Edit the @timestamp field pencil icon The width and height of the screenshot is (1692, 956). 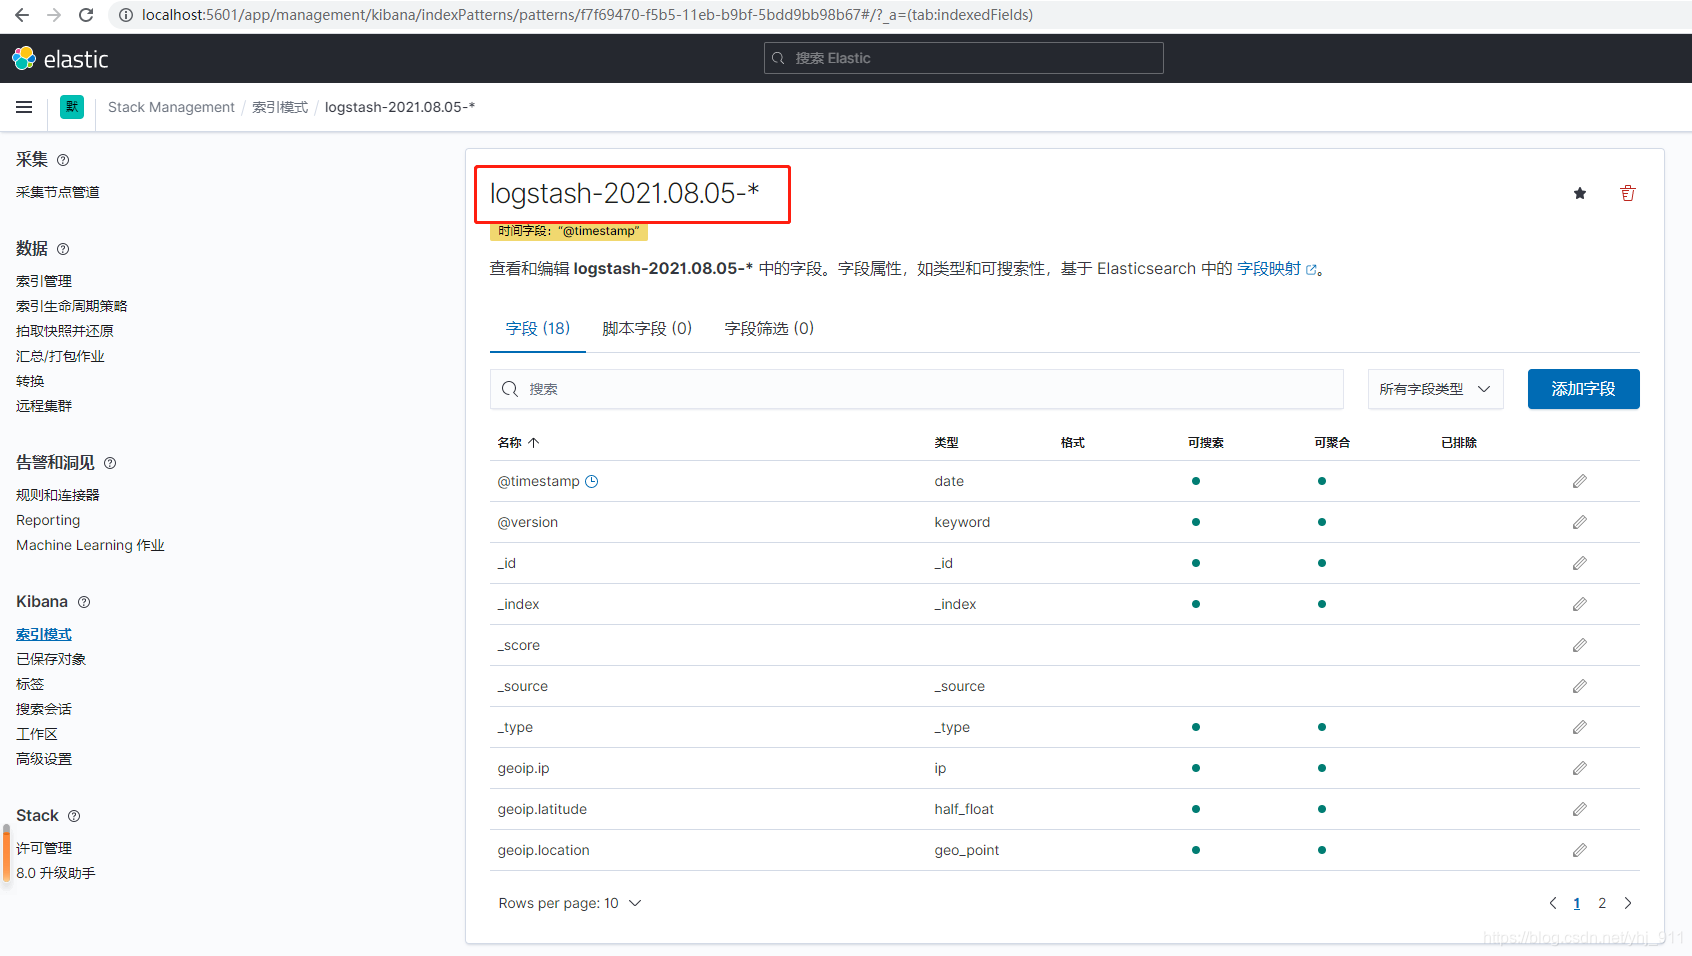[x=1580, y=481]
